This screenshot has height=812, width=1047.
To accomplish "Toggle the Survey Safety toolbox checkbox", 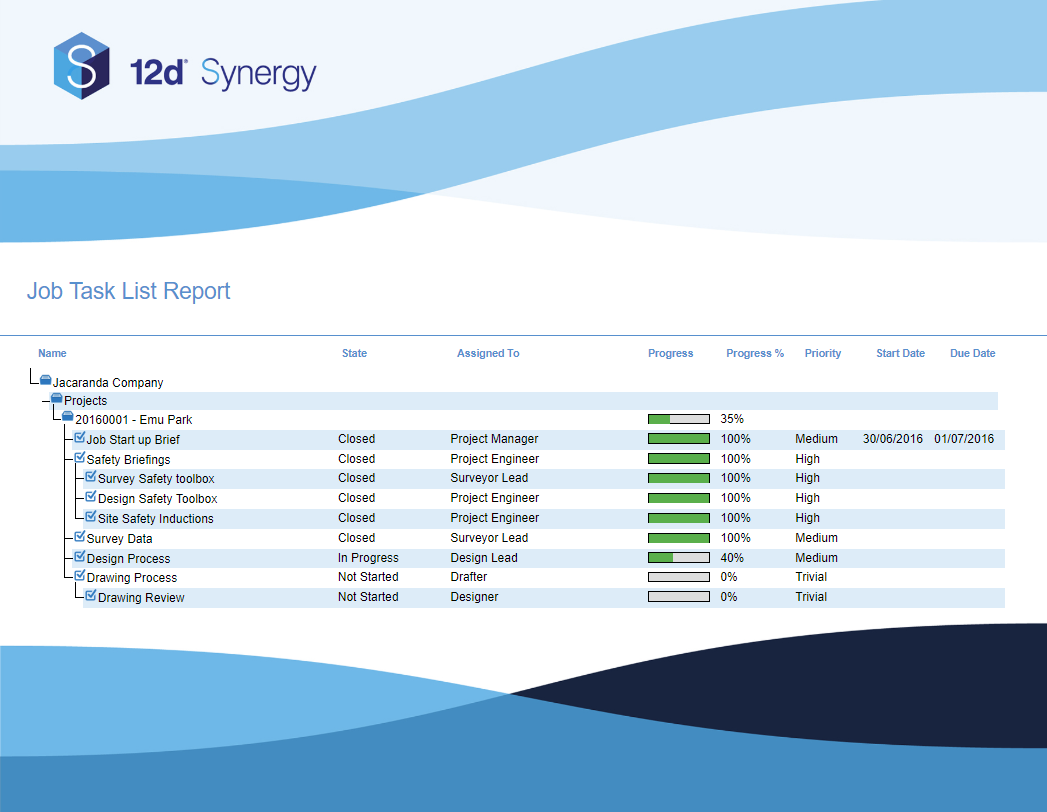I will click(91, 477).
